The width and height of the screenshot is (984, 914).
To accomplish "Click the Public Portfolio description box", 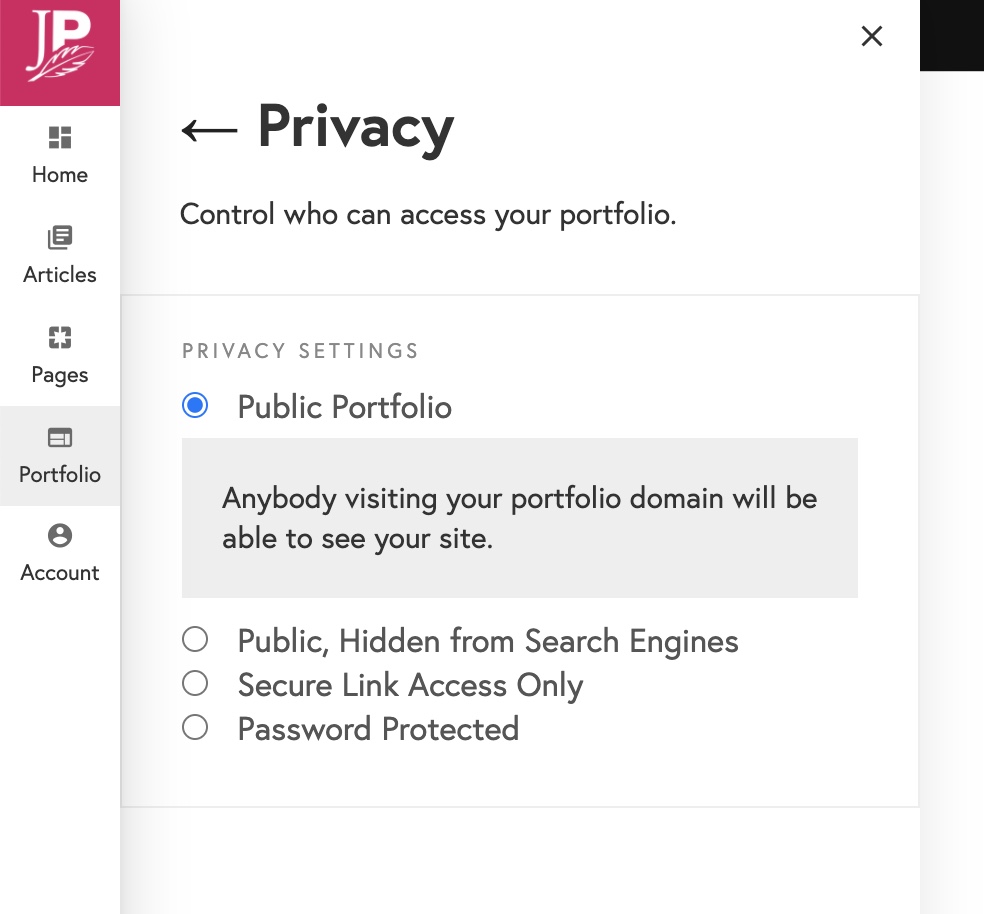I will tap(520, 518).
